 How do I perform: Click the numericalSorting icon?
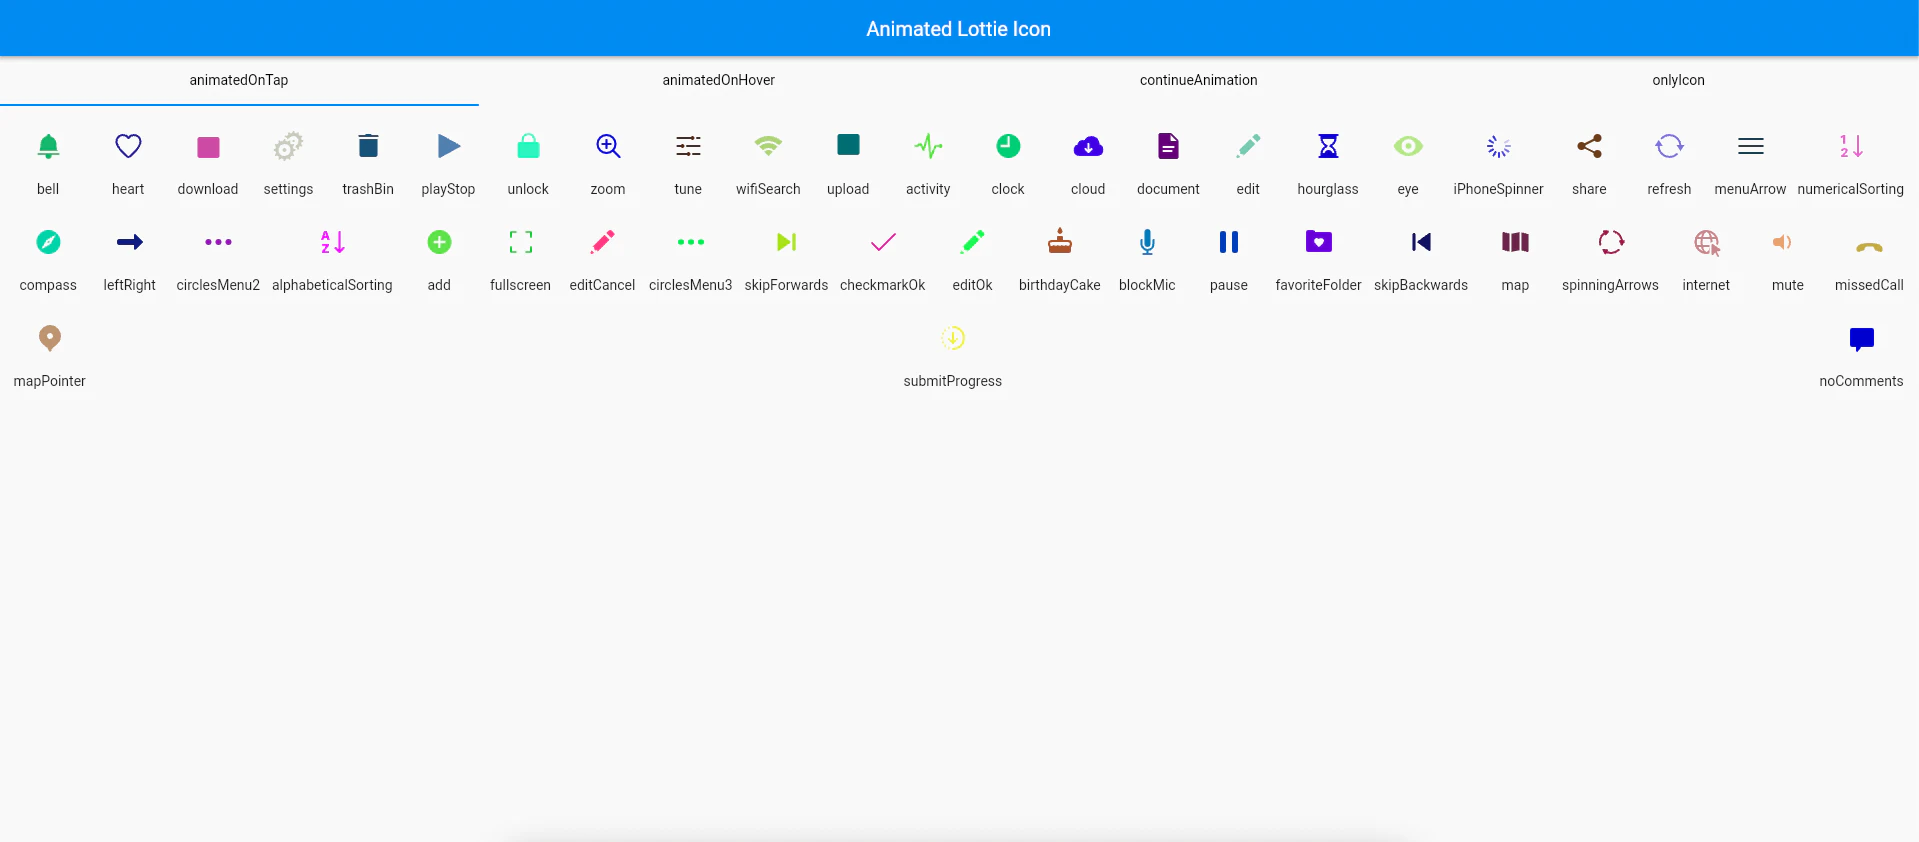pyautogui.click(x=1851, y=146)
